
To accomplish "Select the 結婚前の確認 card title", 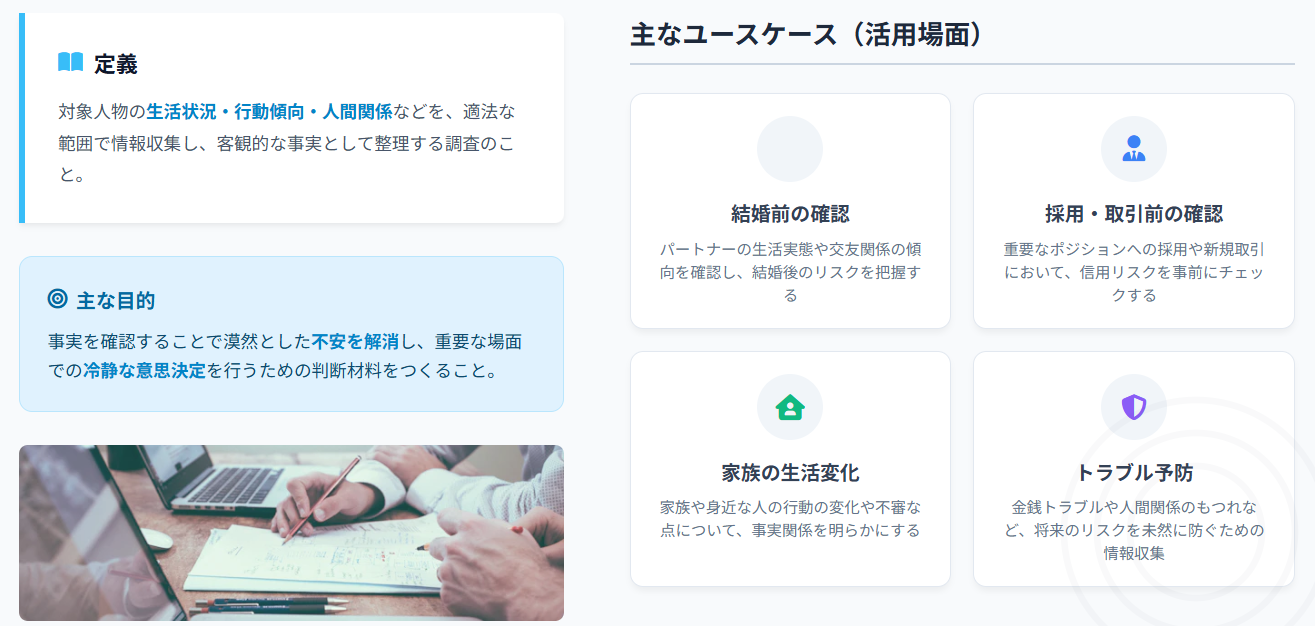I will click(790, 214).
